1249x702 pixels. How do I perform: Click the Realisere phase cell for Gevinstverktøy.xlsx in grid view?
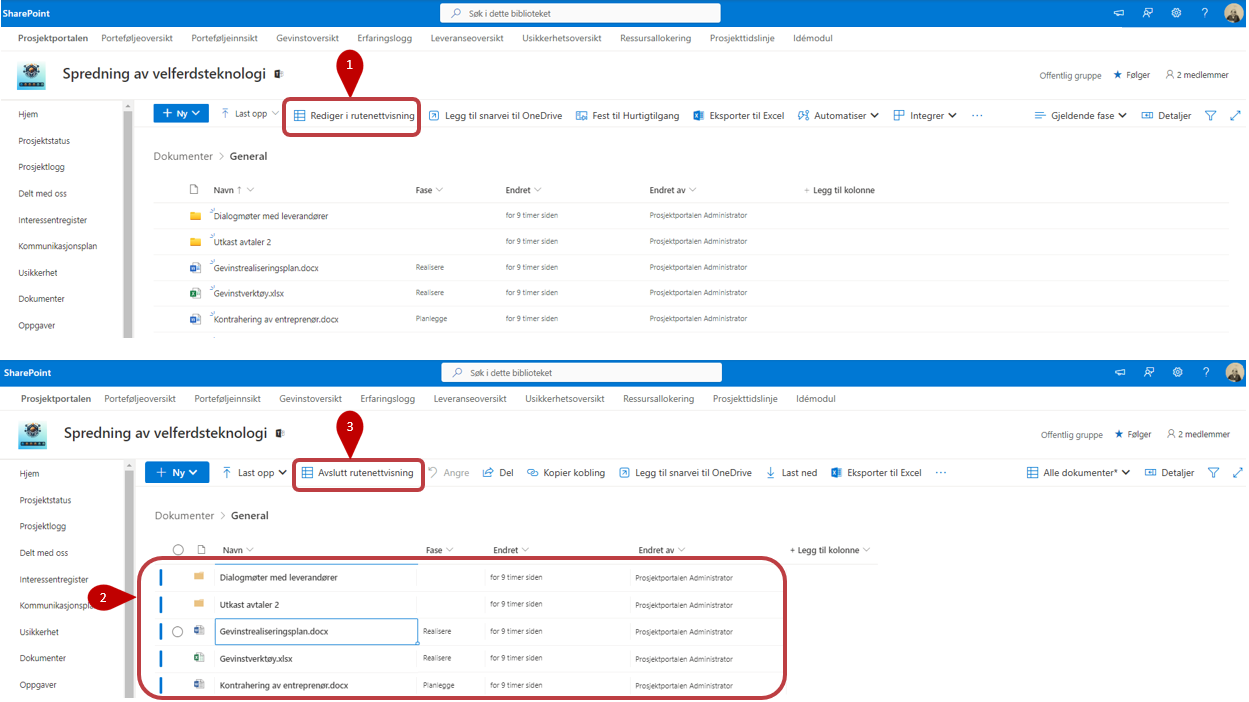click(x=437, y=658)
